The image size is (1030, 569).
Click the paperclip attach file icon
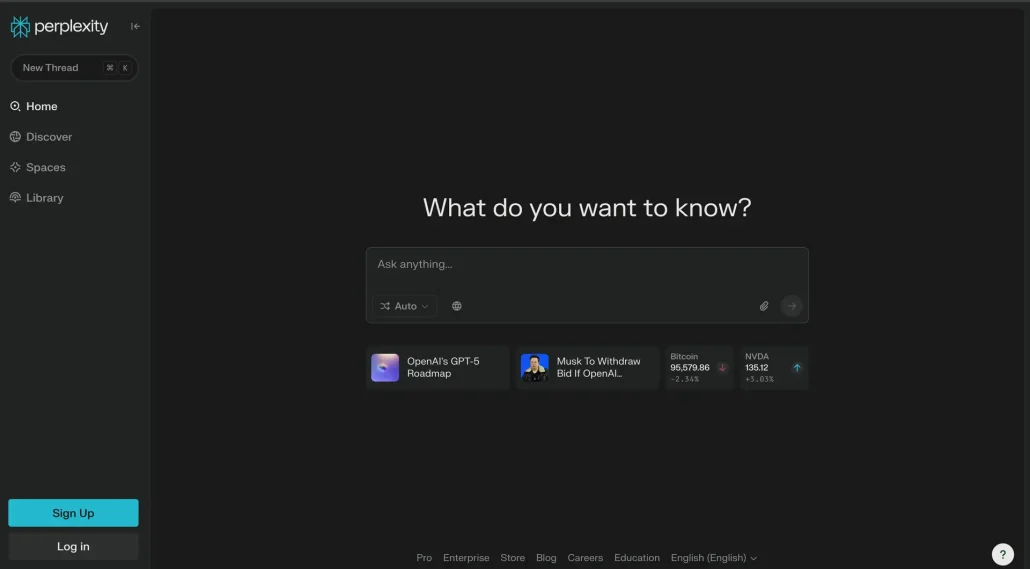click(764, 306)
